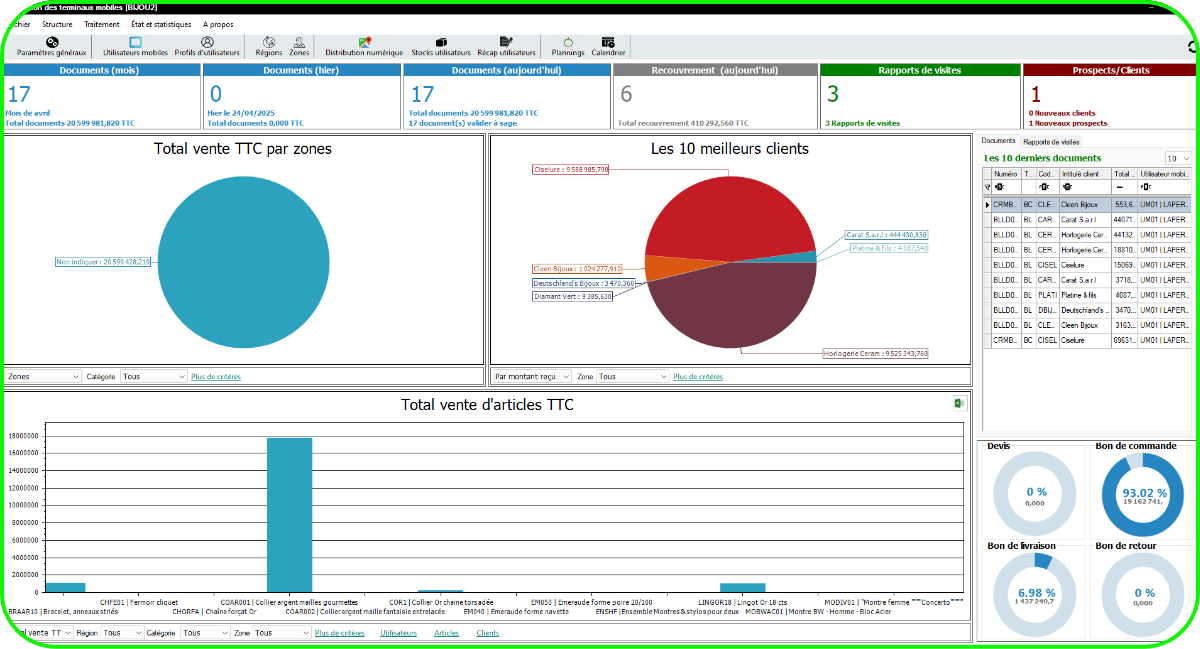This screenshot has width=1200, height=649.
Task: Select the Carat S.a.r.l row in documents table
Action: [1084, 219]
